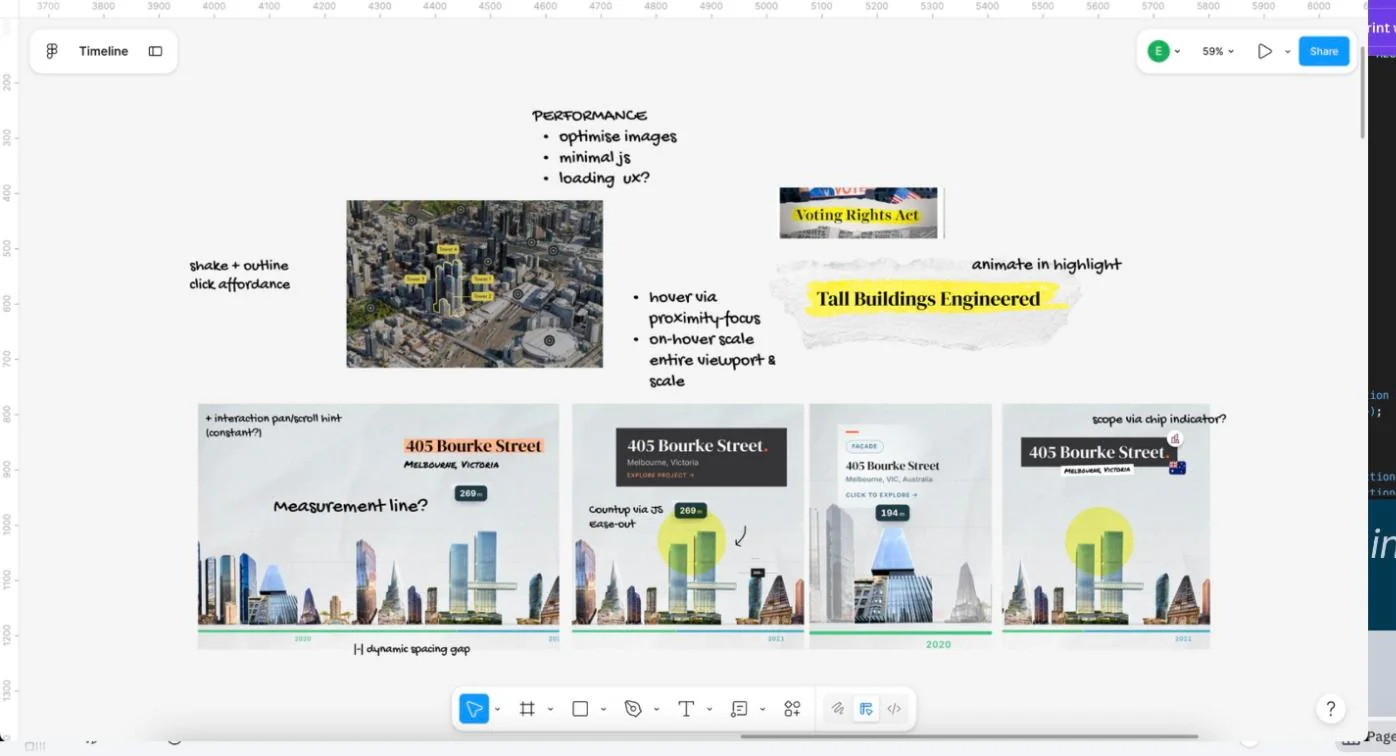Viewport: 1396px width, 756px height.
Task: Select the 'minimal js' note
Action: pos(595,158)
